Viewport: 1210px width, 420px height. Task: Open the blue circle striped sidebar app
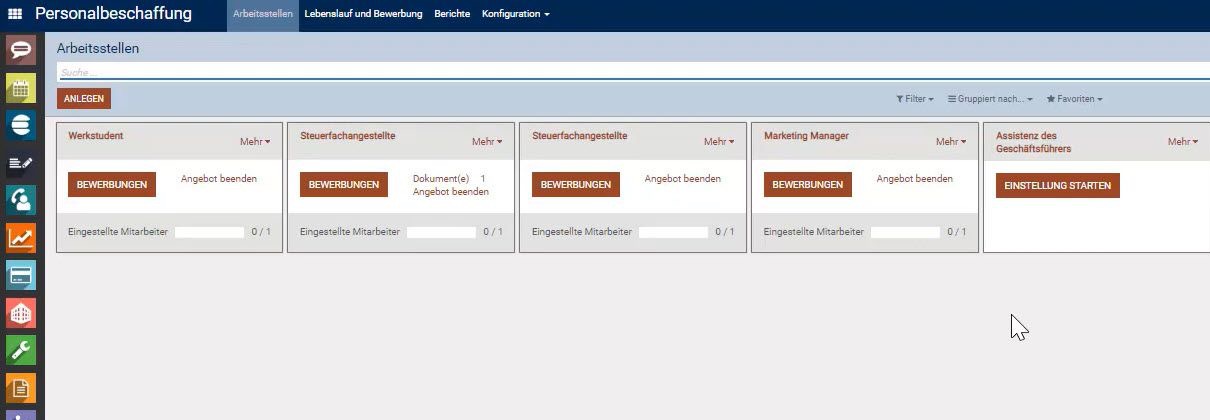pos(21,125)
